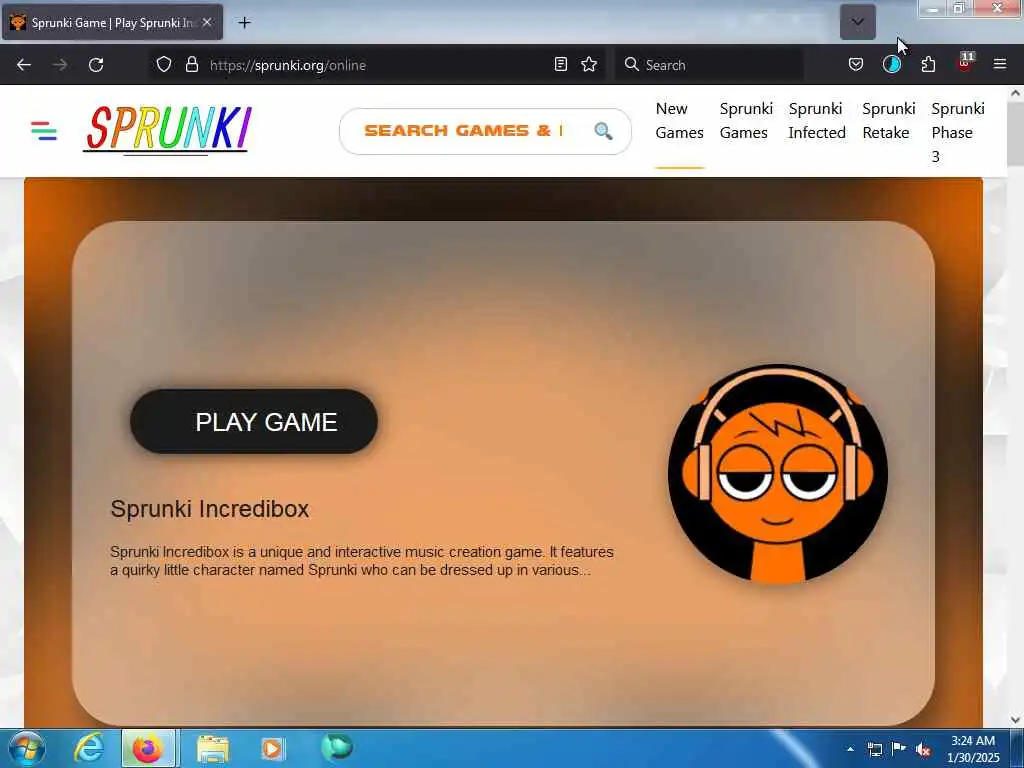Click the Firefox Search box
The image size is (1024, 768).
pos(709,65)
